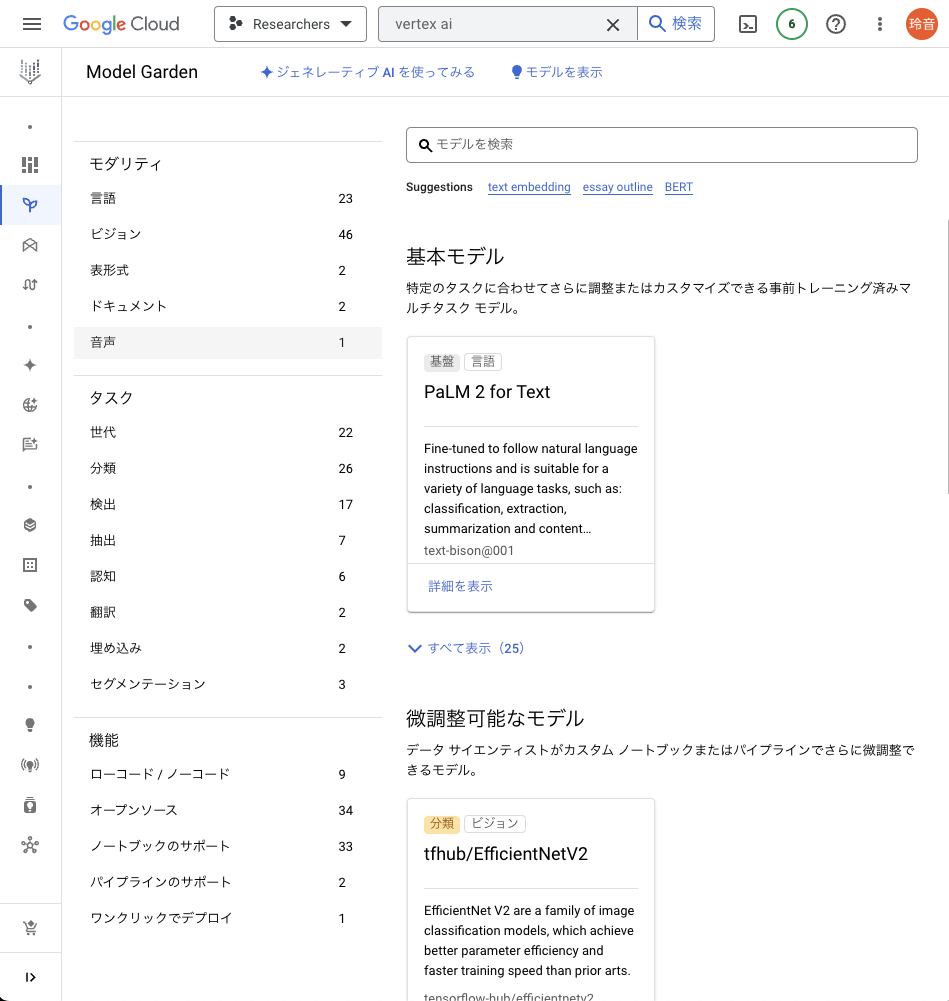Expand the collapsed sidebar with arrow icon

tap(30, 977)
